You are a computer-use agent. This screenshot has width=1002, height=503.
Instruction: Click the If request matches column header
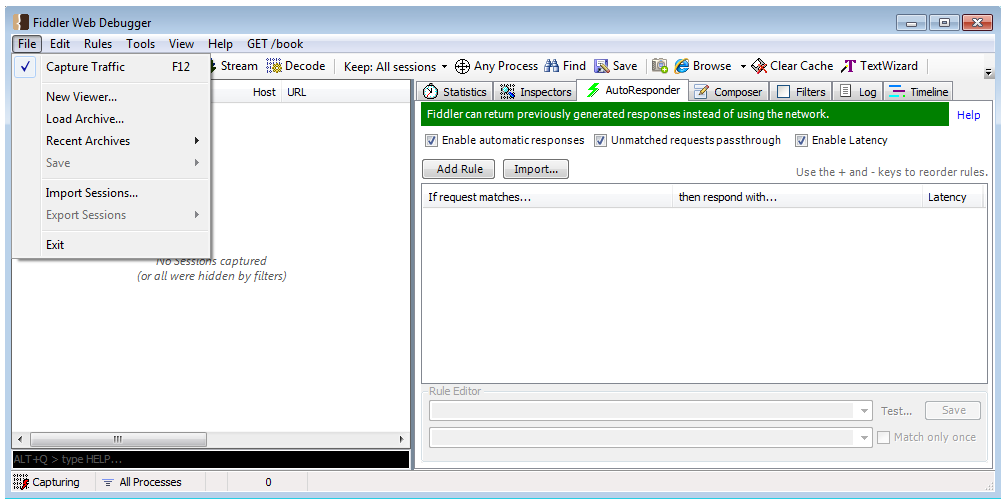point(547,197)
